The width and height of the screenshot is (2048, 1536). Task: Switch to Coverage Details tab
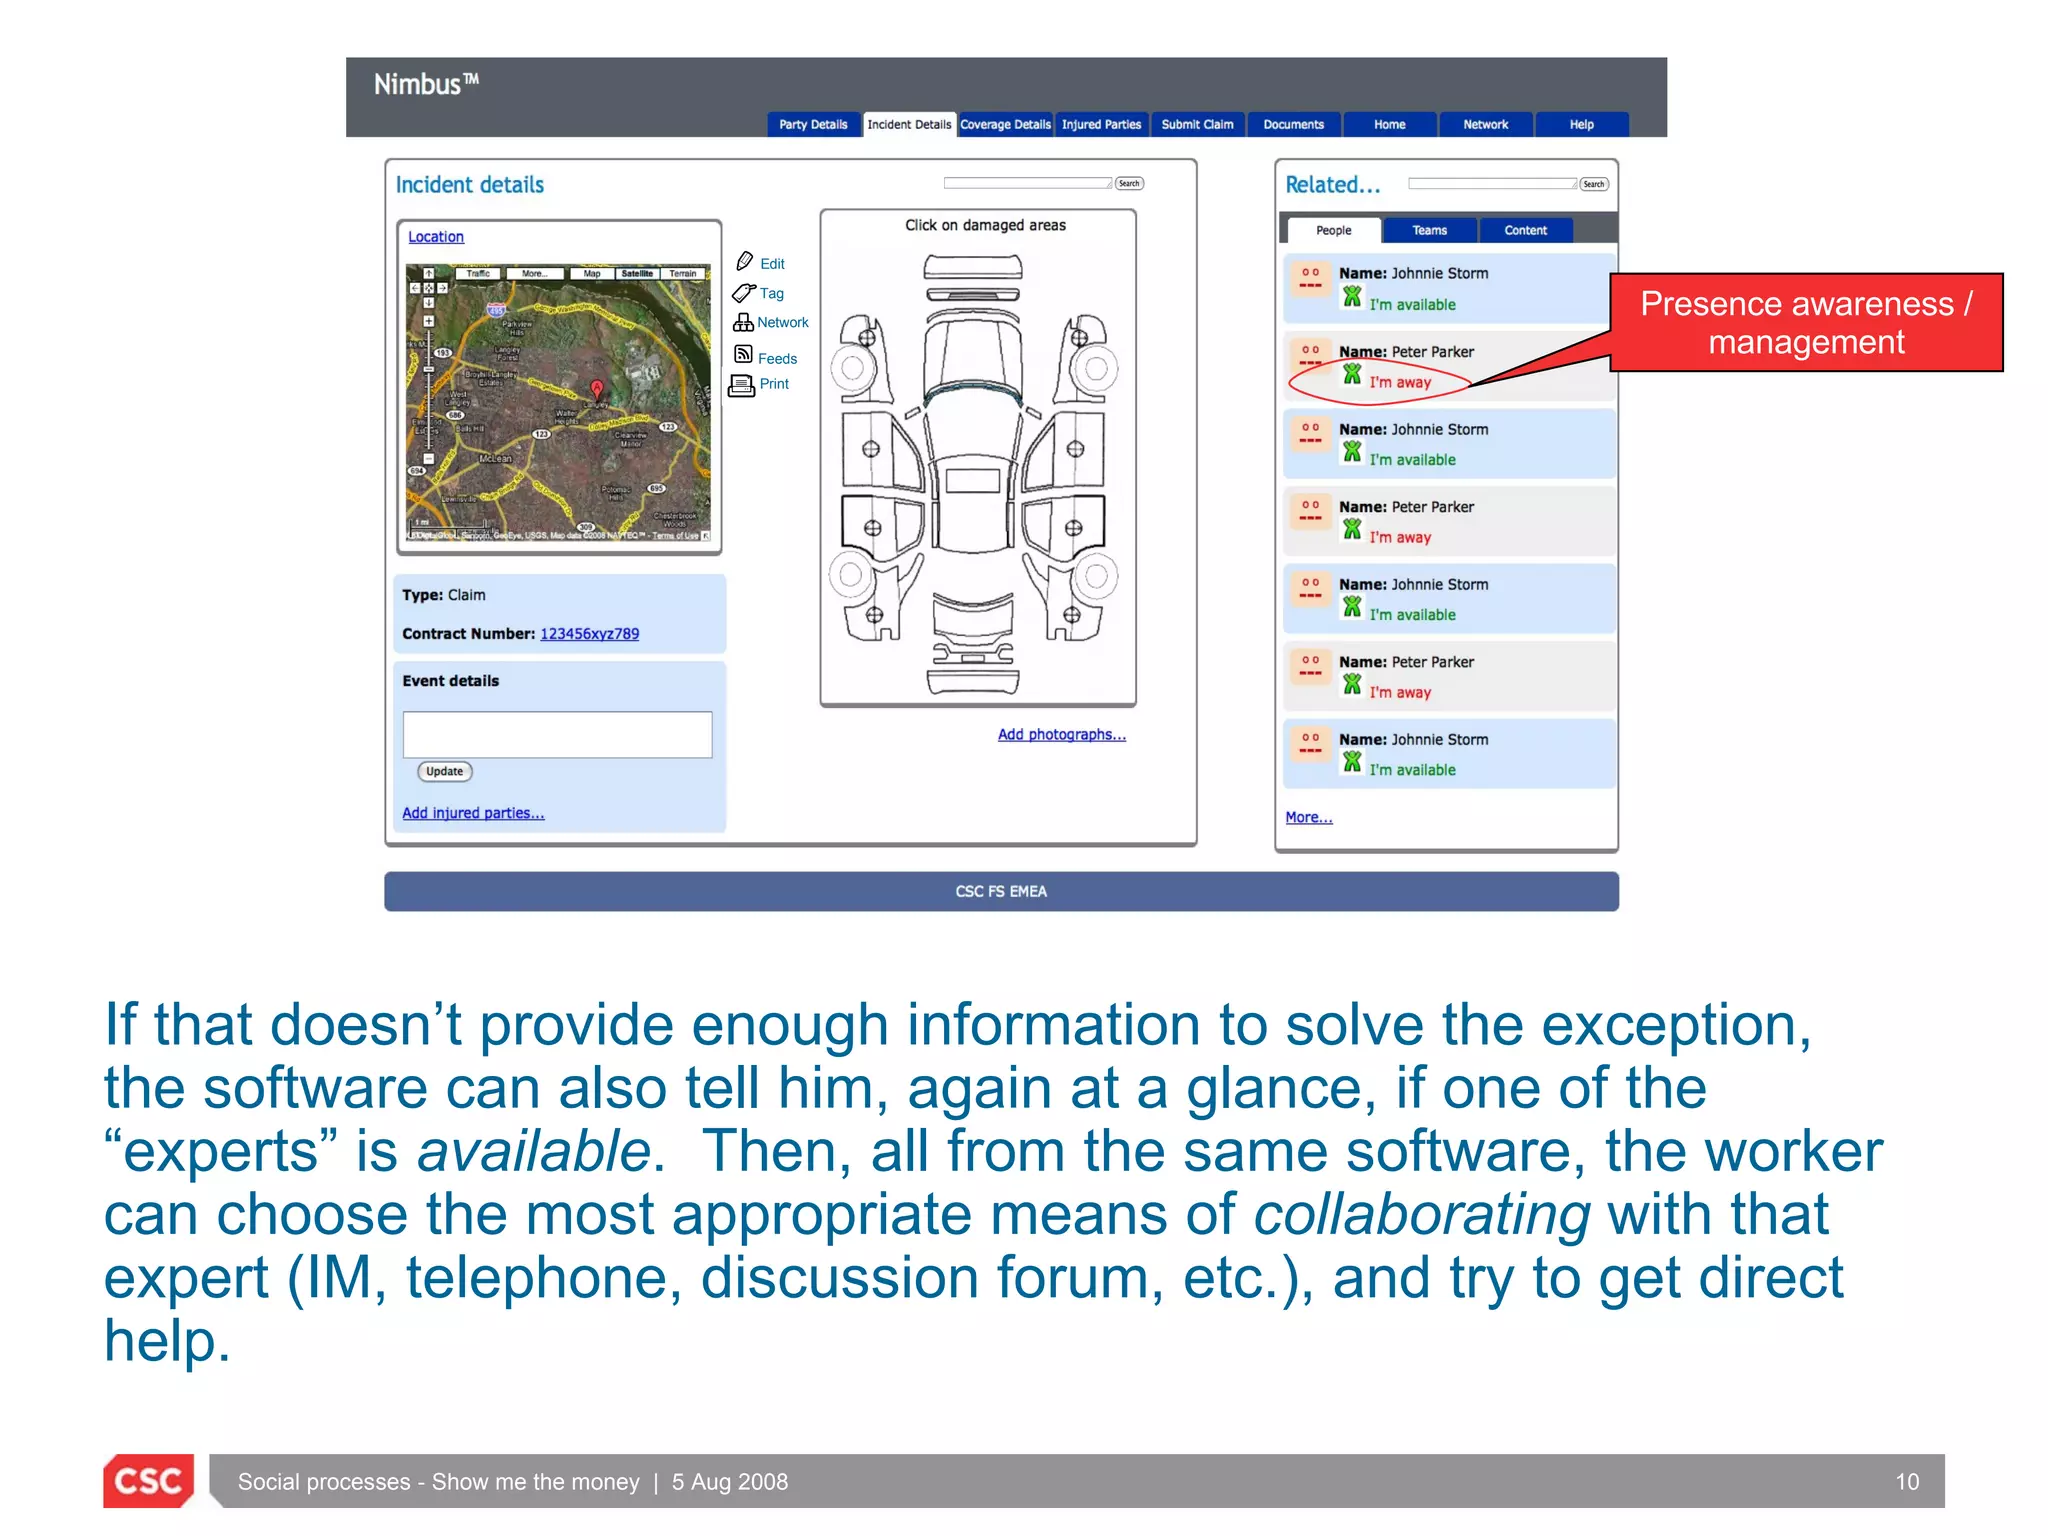click(1005, 125)
